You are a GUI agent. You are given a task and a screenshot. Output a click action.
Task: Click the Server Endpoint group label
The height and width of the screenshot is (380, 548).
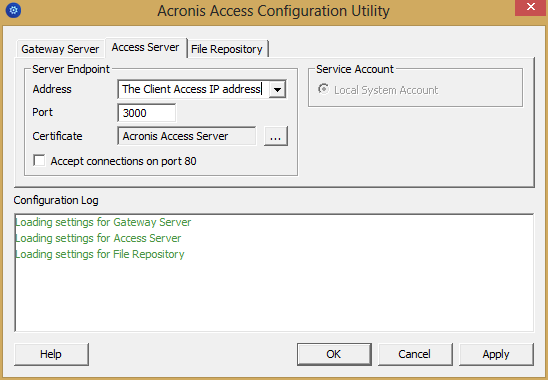[x=71, y=69]
